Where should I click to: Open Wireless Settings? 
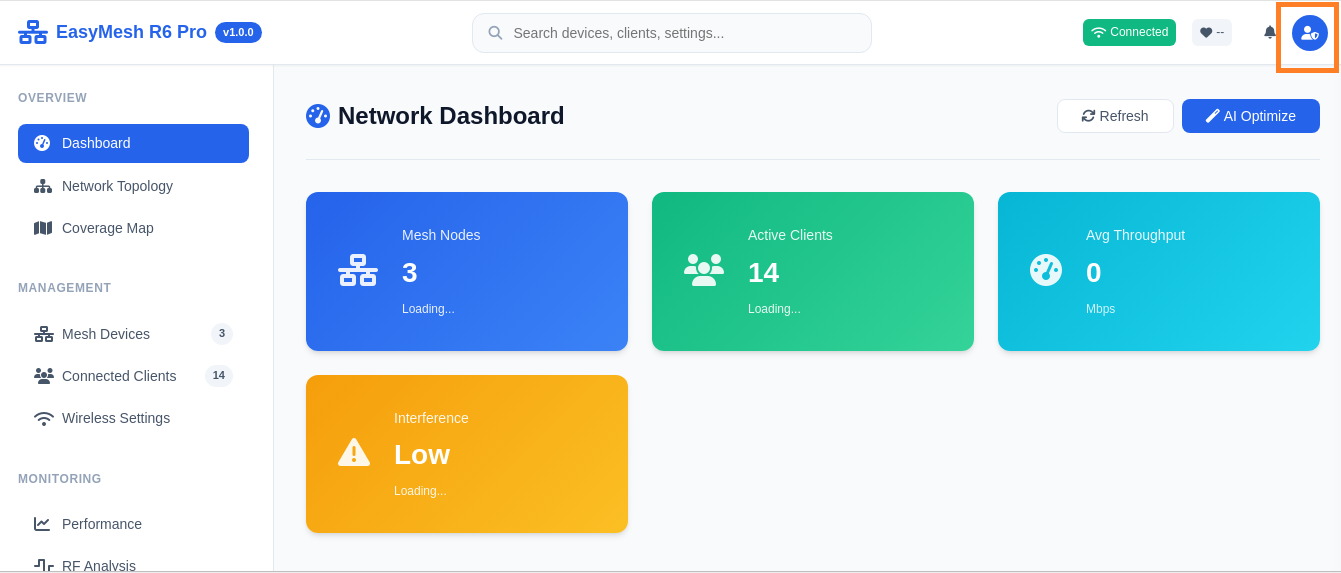[x=133, y=418]
